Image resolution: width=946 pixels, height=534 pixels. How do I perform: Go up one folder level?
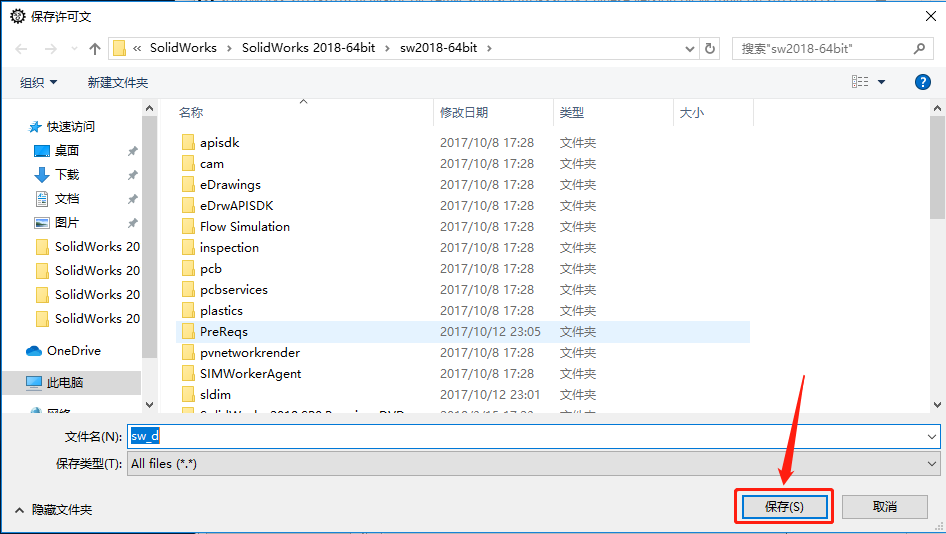(95, 49)
